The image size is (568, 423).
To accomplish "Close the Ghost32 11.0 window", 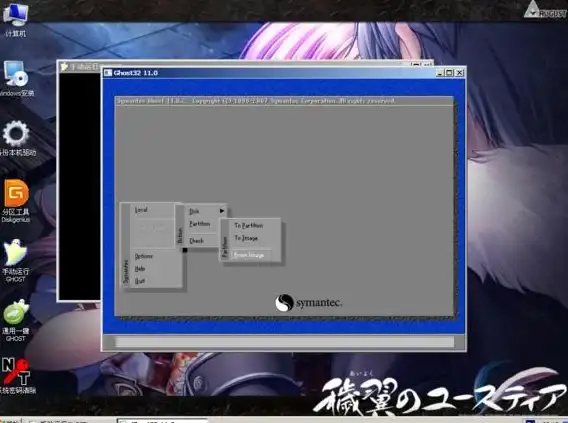I will click(x=459, y=73).
